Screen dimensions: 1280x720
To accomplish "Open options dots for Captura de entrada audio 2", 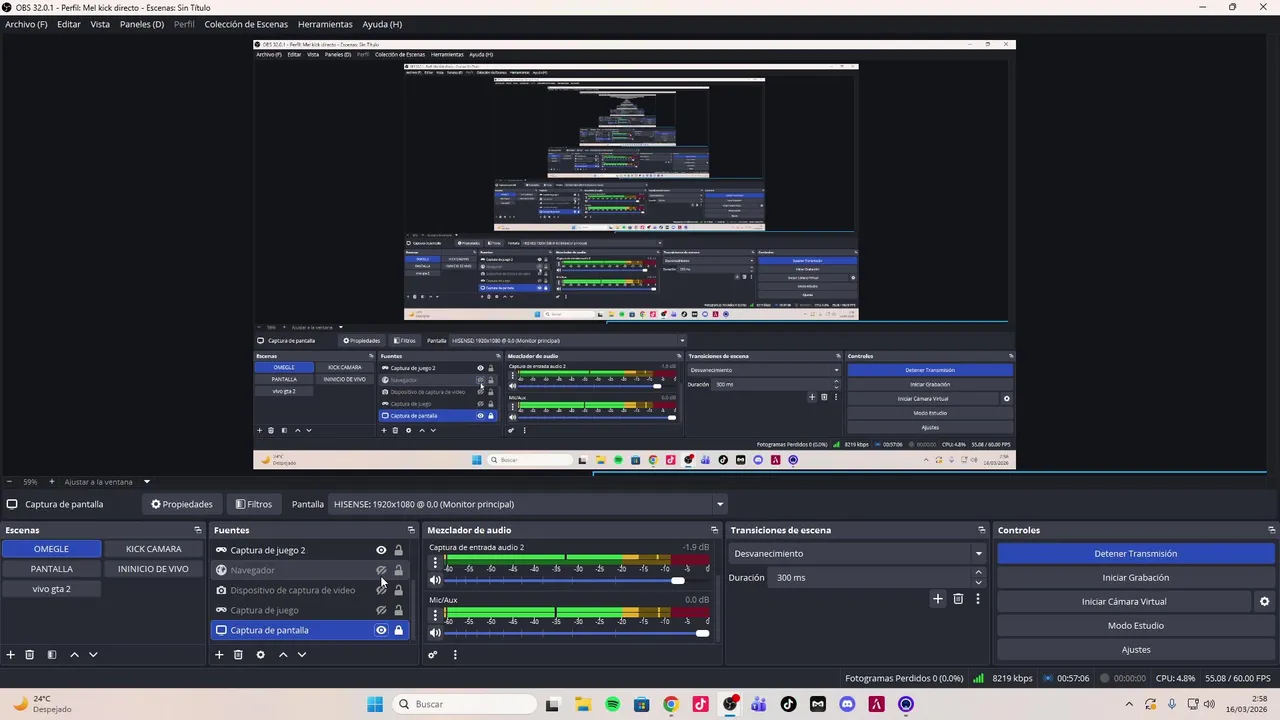I will pos(435,563).
